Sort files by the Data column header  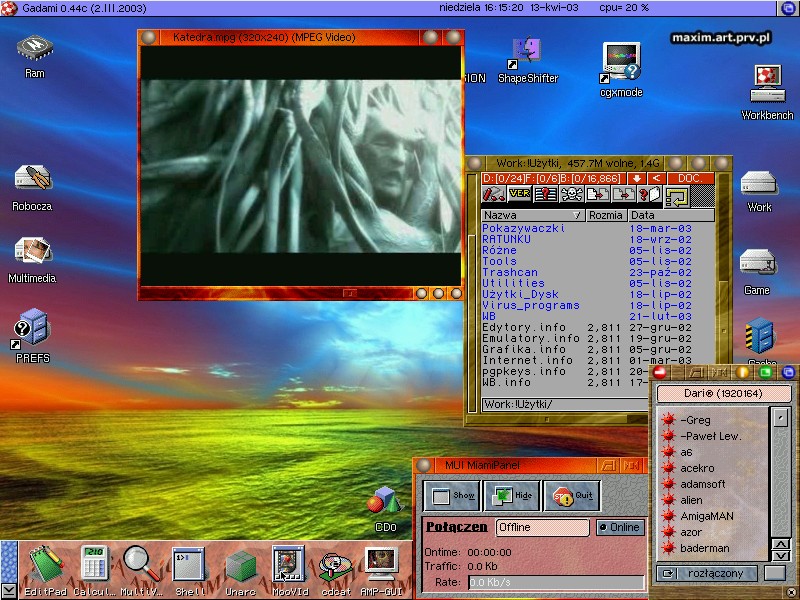click(x=671, y=215)
